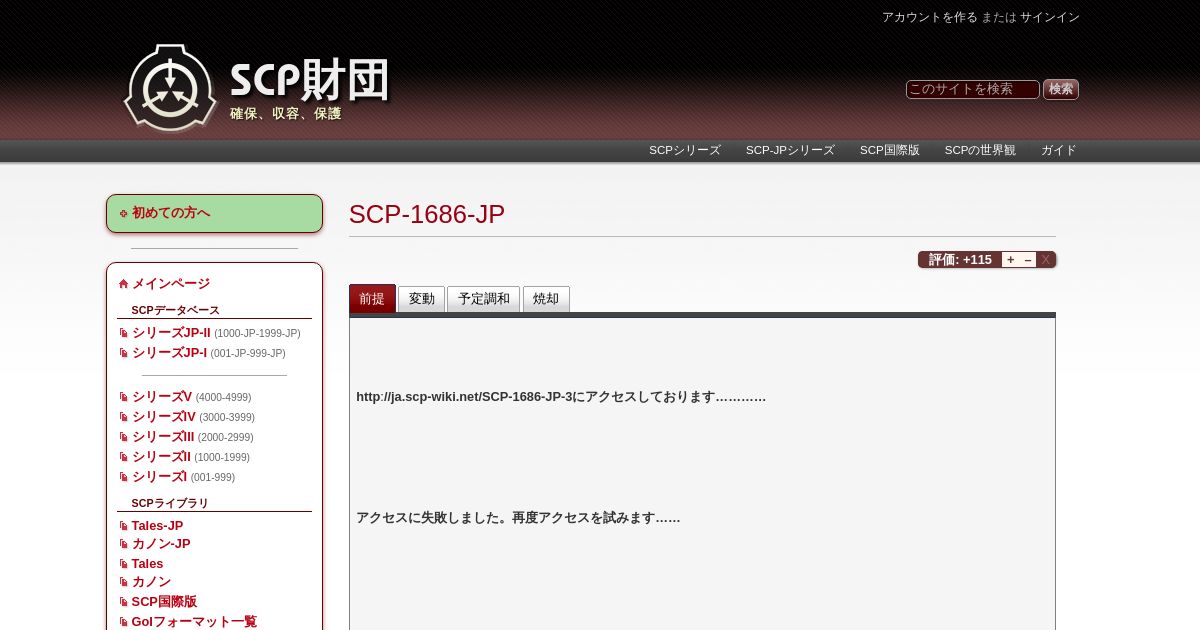Viewport: 1200px width, 630px height.
Task: Open ガイド top menu
Action: click(1059, 150)
